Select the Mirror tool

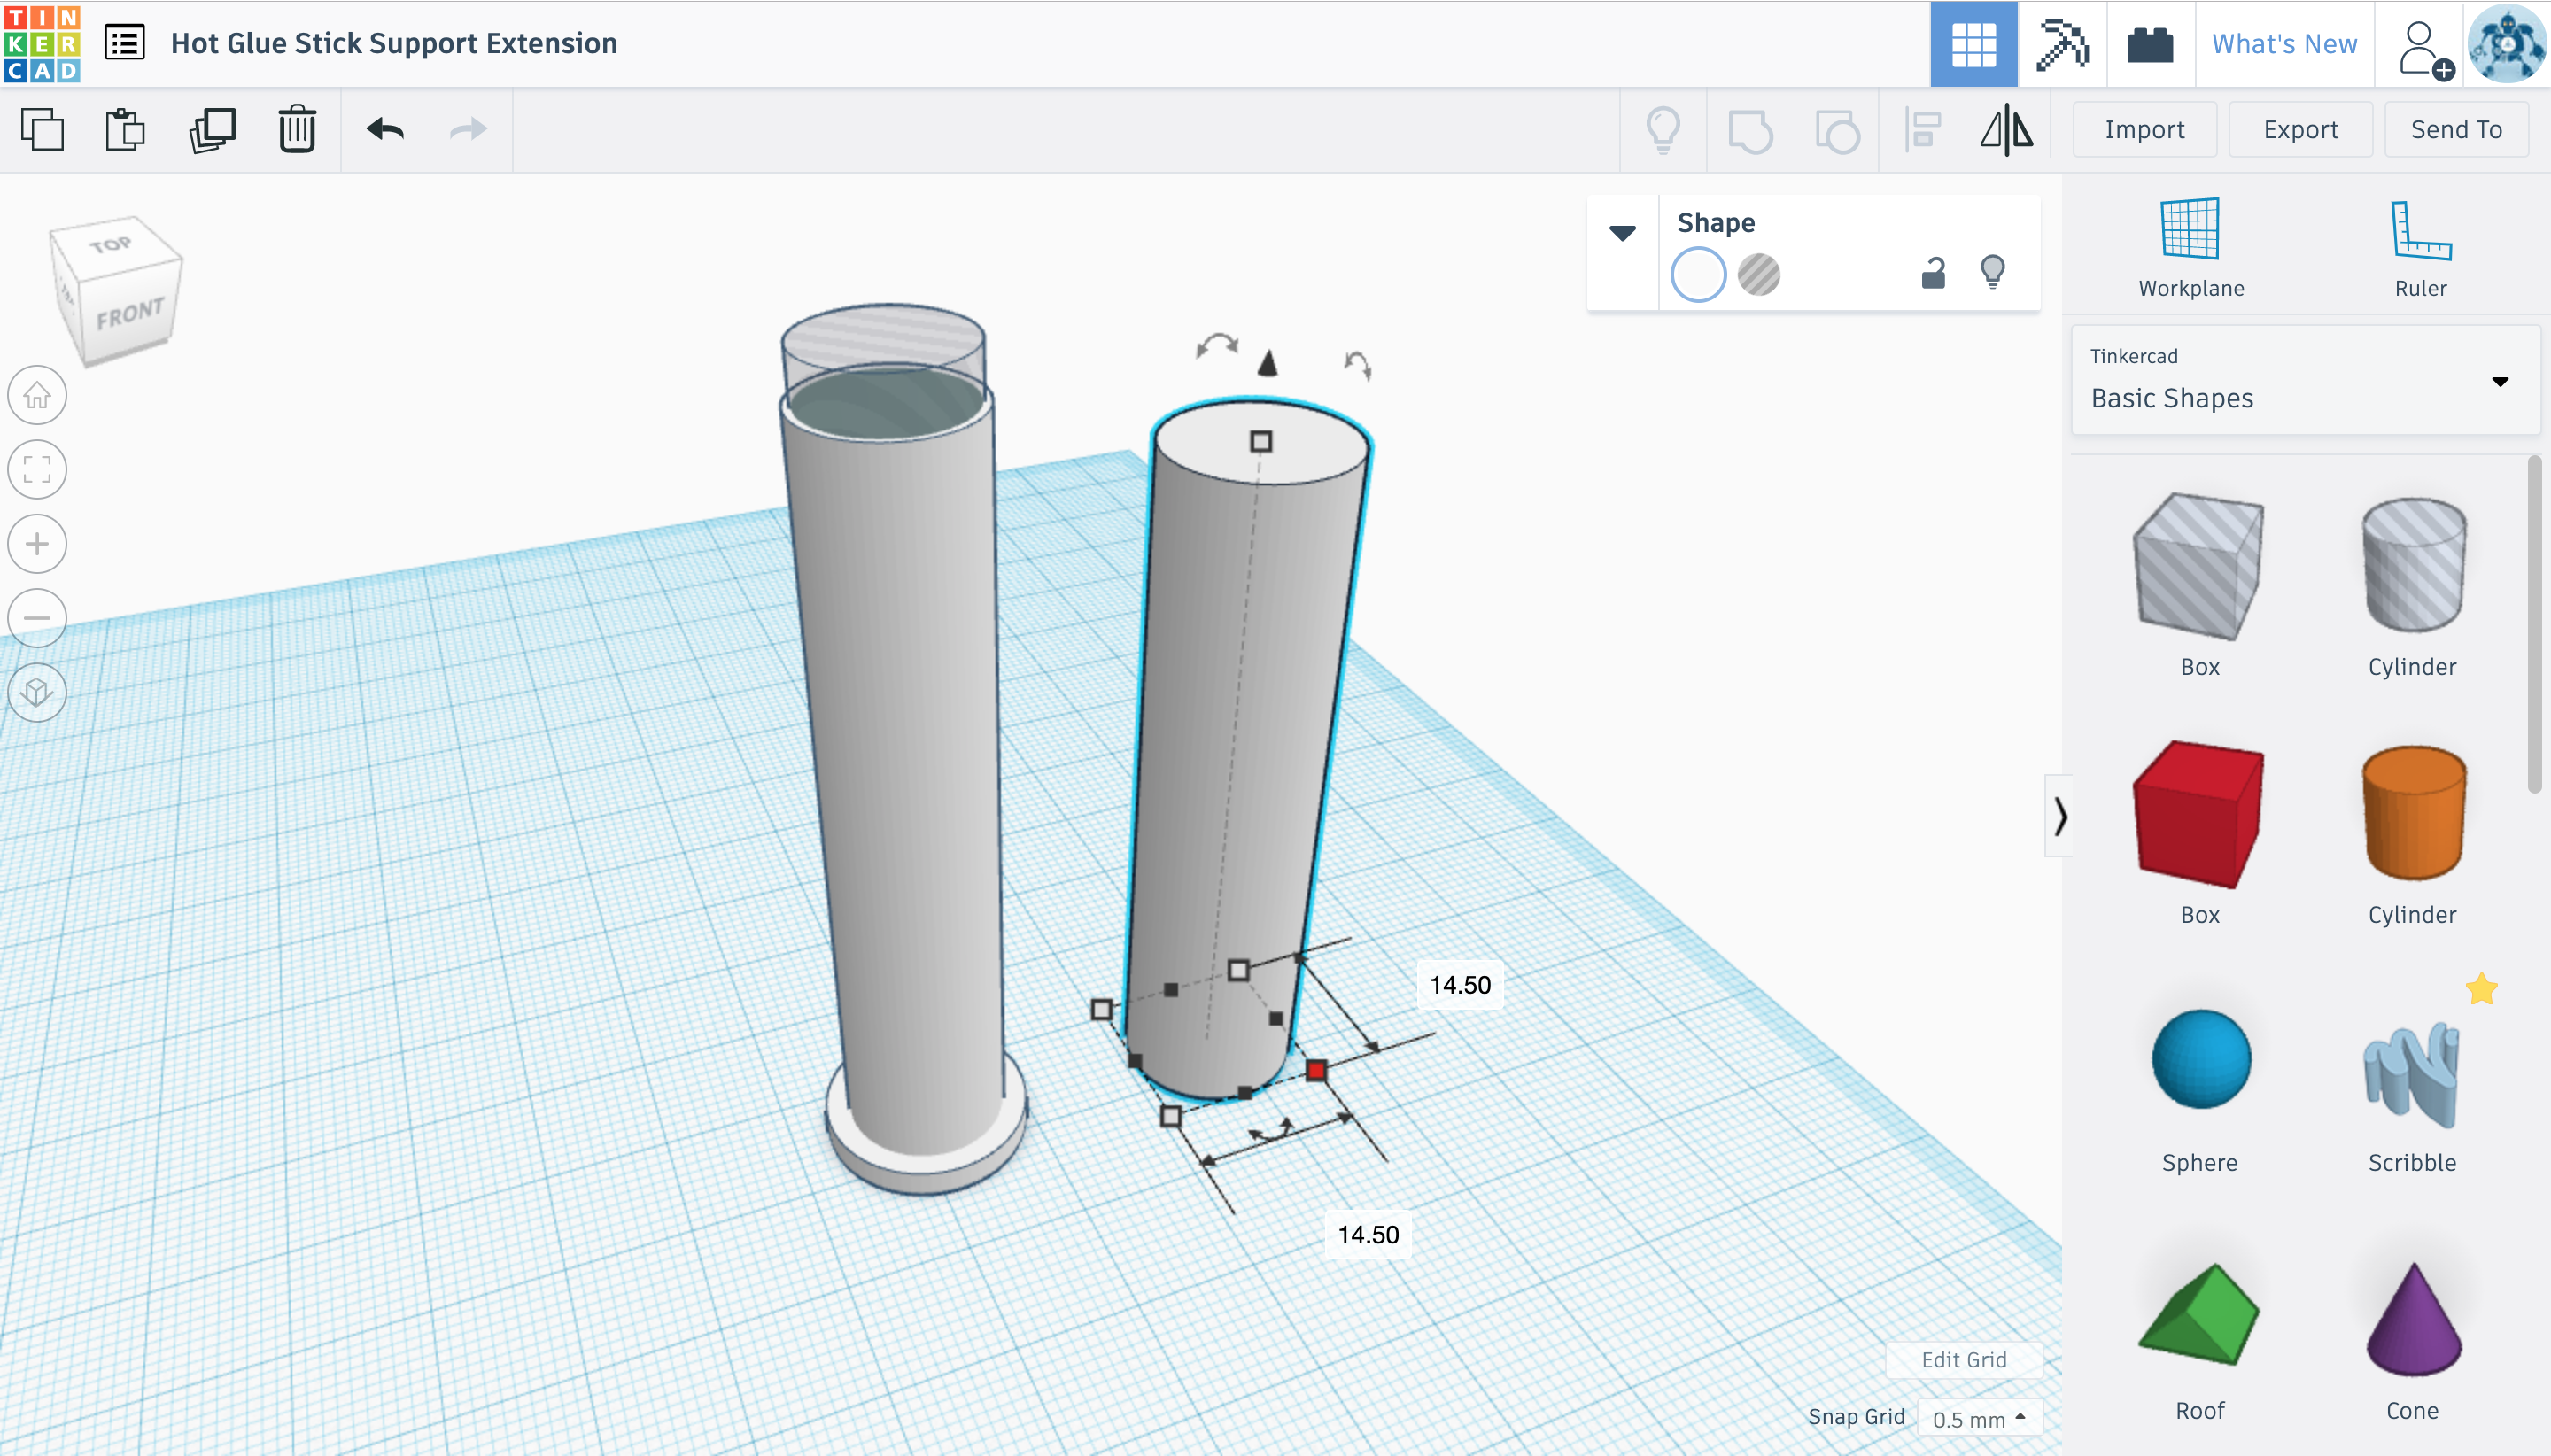pos(2006,130)
